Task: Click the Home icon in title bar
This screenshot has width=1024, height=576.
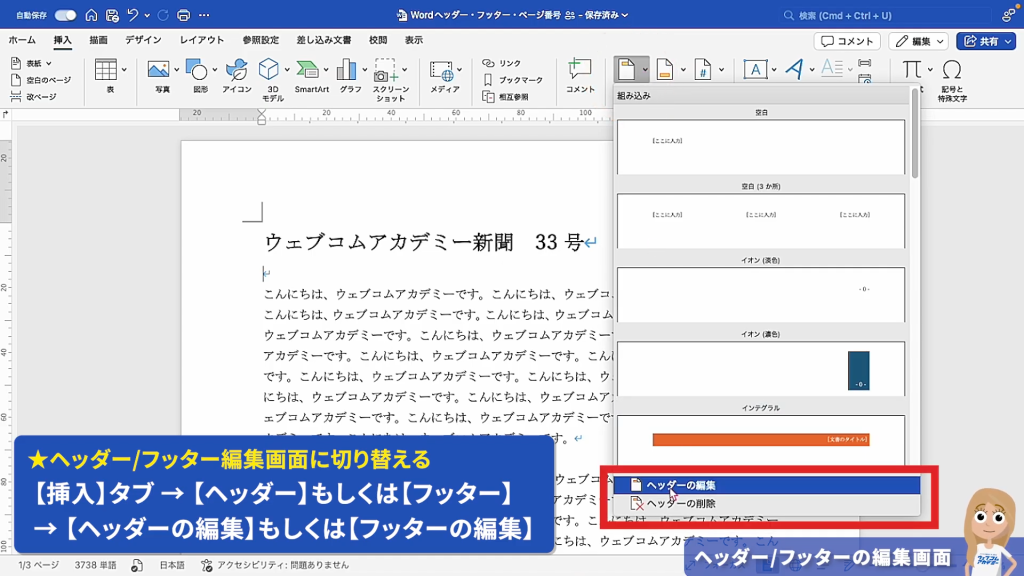Action: pyautogui.click(x=92, y=15)
